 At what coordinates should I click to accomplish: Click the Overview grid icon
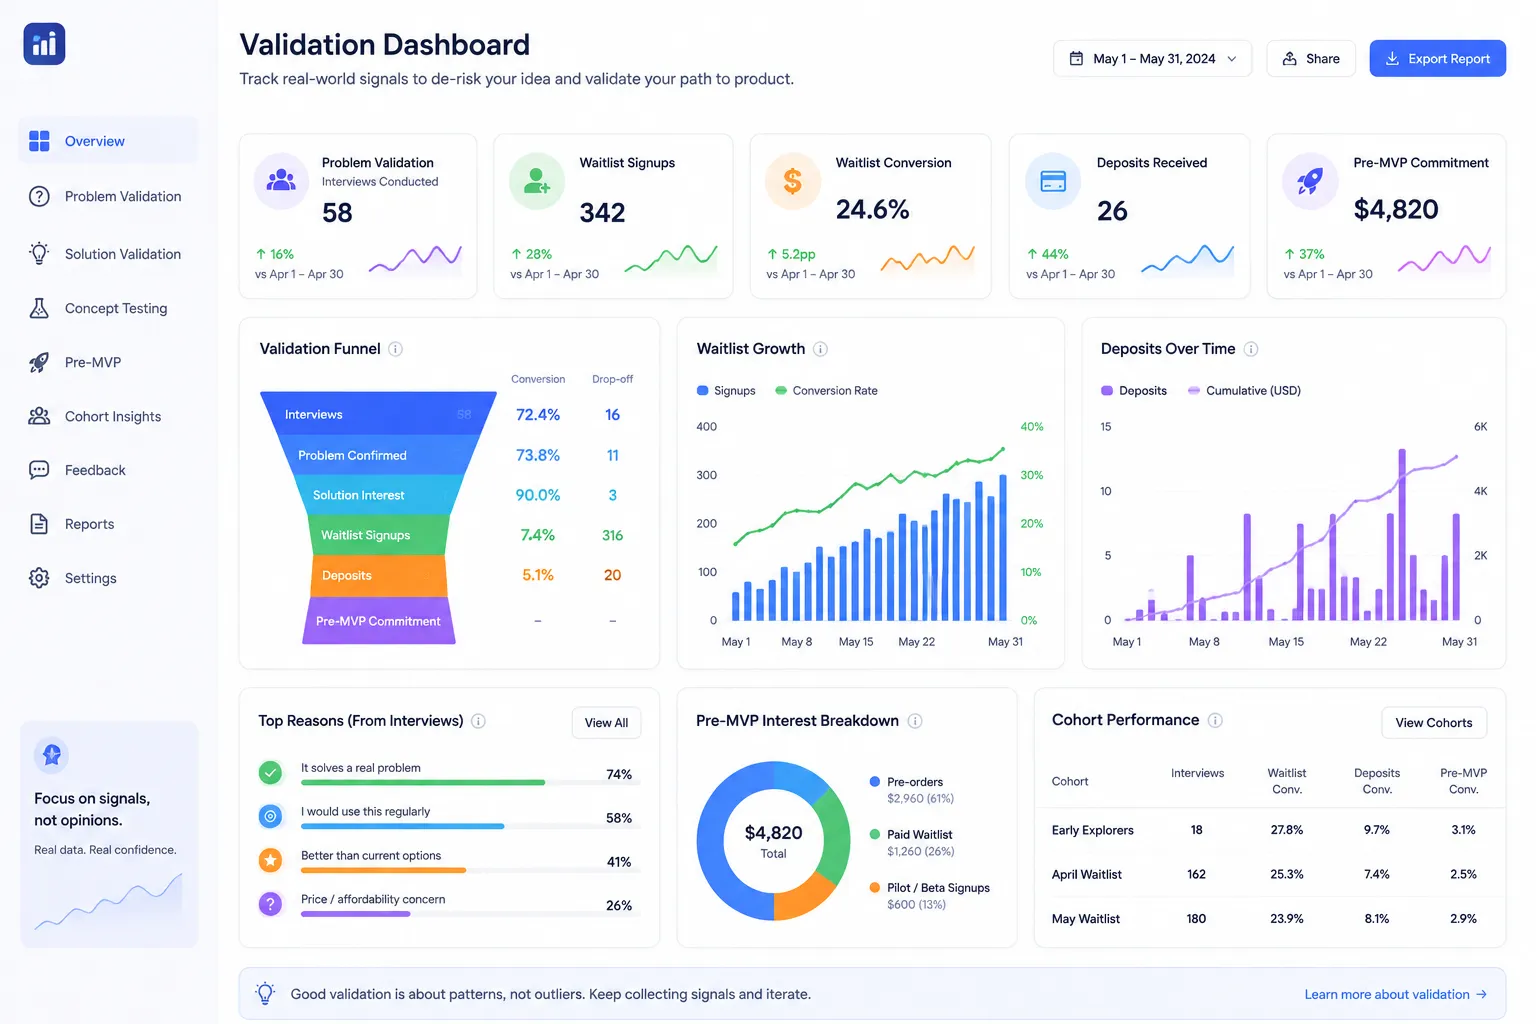[x=39, y=141]
